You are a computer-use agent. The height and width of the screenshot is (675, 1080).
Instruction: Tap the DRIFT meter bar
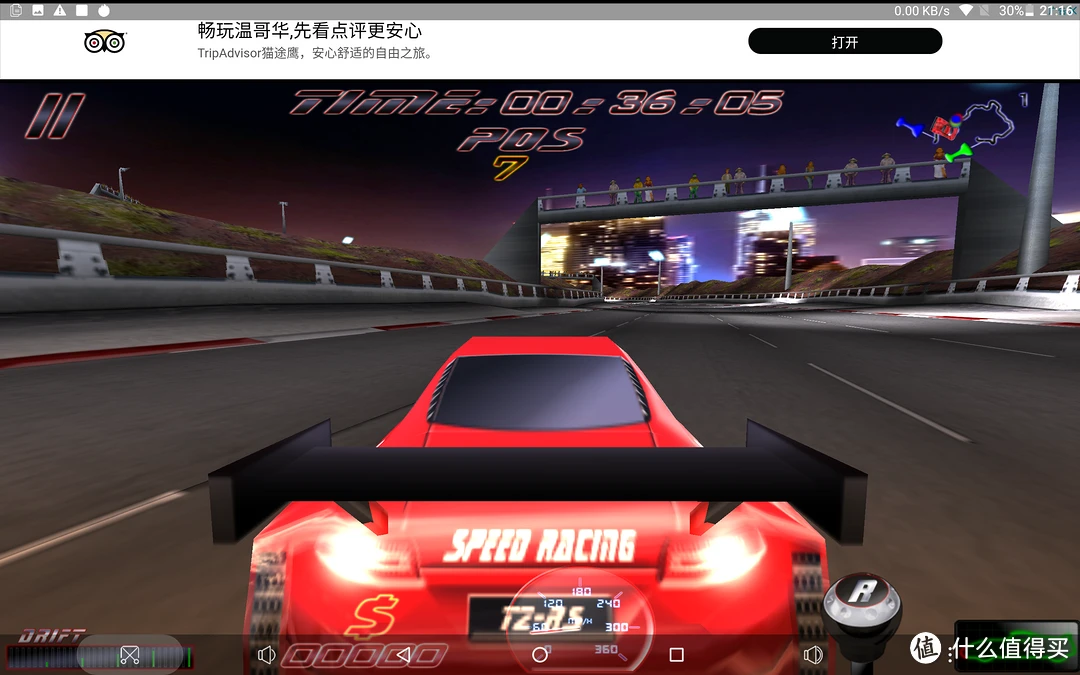coord(100,656)
